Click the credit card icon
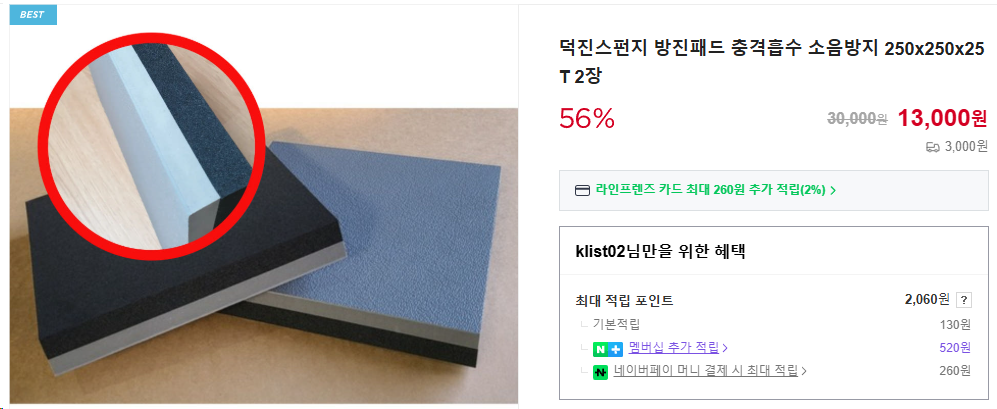 pos(582,190)
